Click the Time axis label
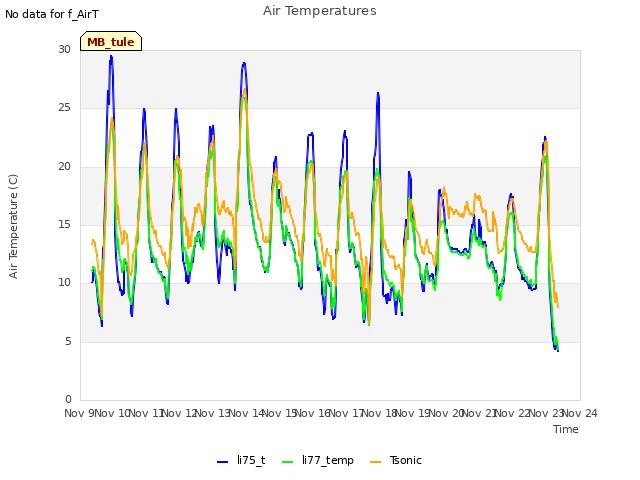640x480 pixels. click(566, 429)
